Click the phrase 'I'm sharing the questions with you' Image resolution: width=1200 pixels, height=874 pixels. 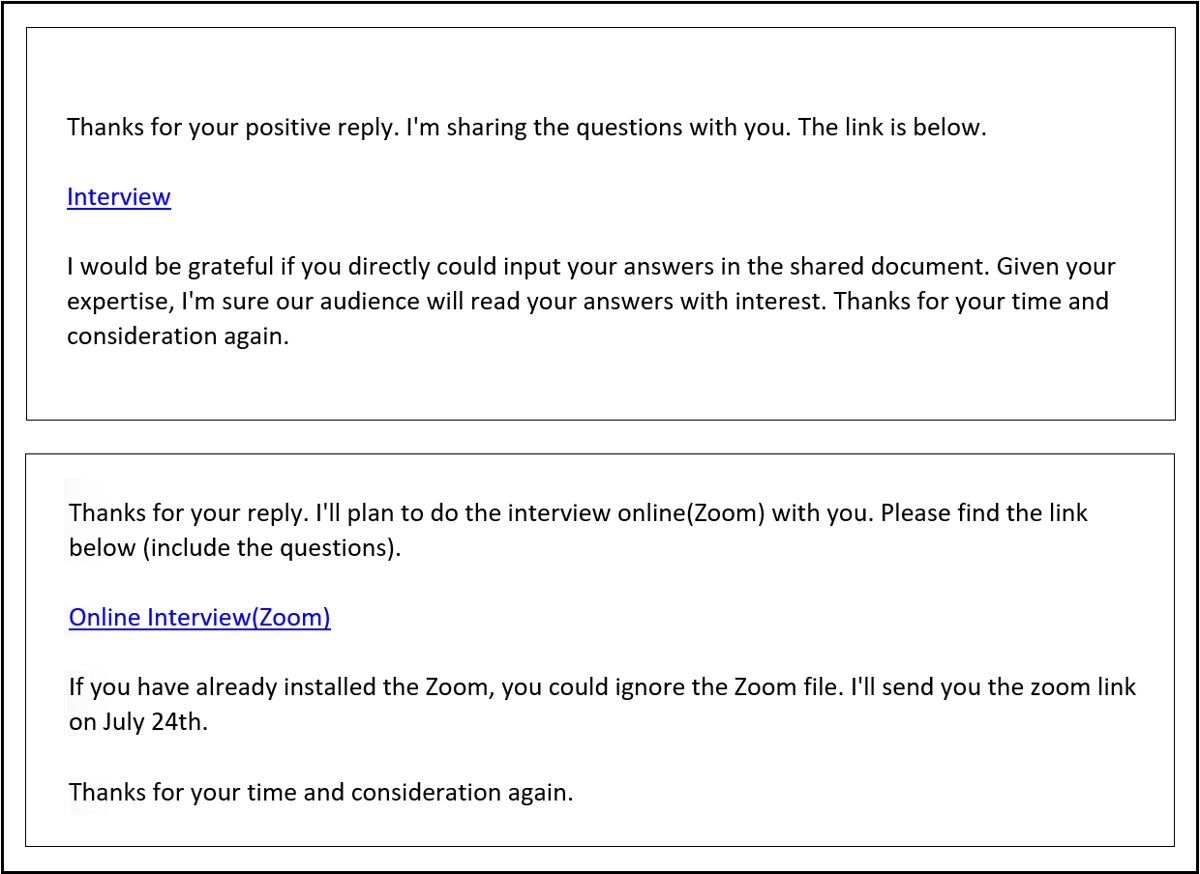(x=598, y=128)
